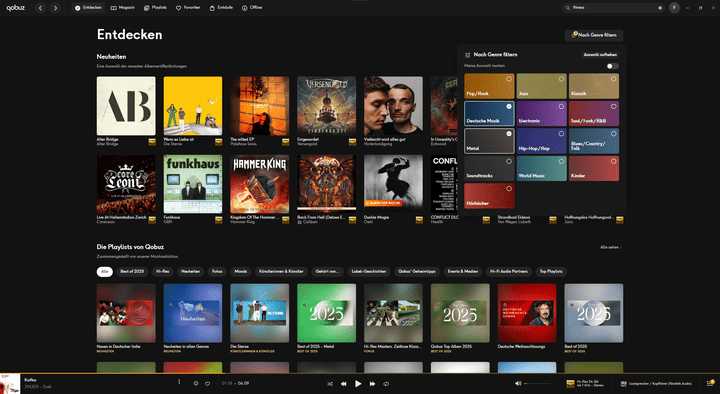Collapse the Nach Genre filtern dropdown
The image size is (720, 394).
pos(594,35)
